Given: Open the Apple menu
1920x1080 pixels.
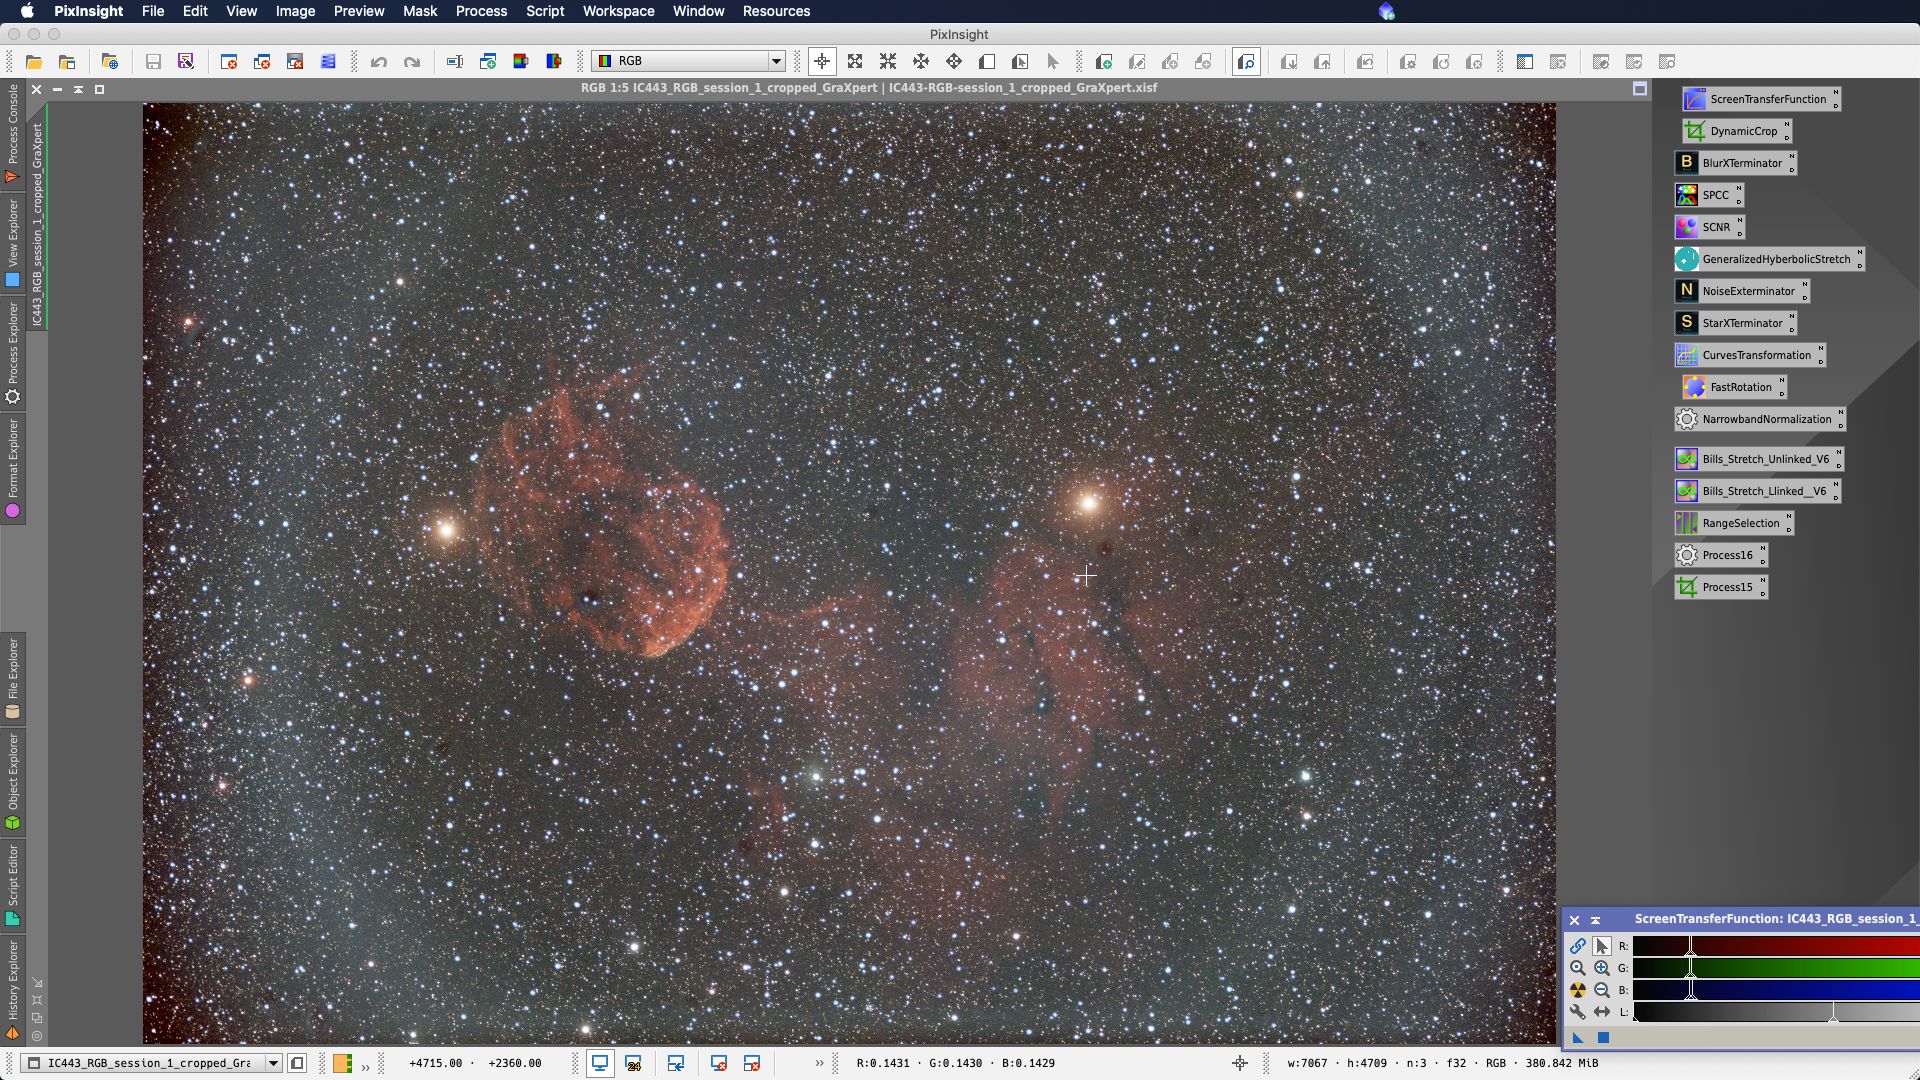Looking at the screenshot, I should [27, 11].
